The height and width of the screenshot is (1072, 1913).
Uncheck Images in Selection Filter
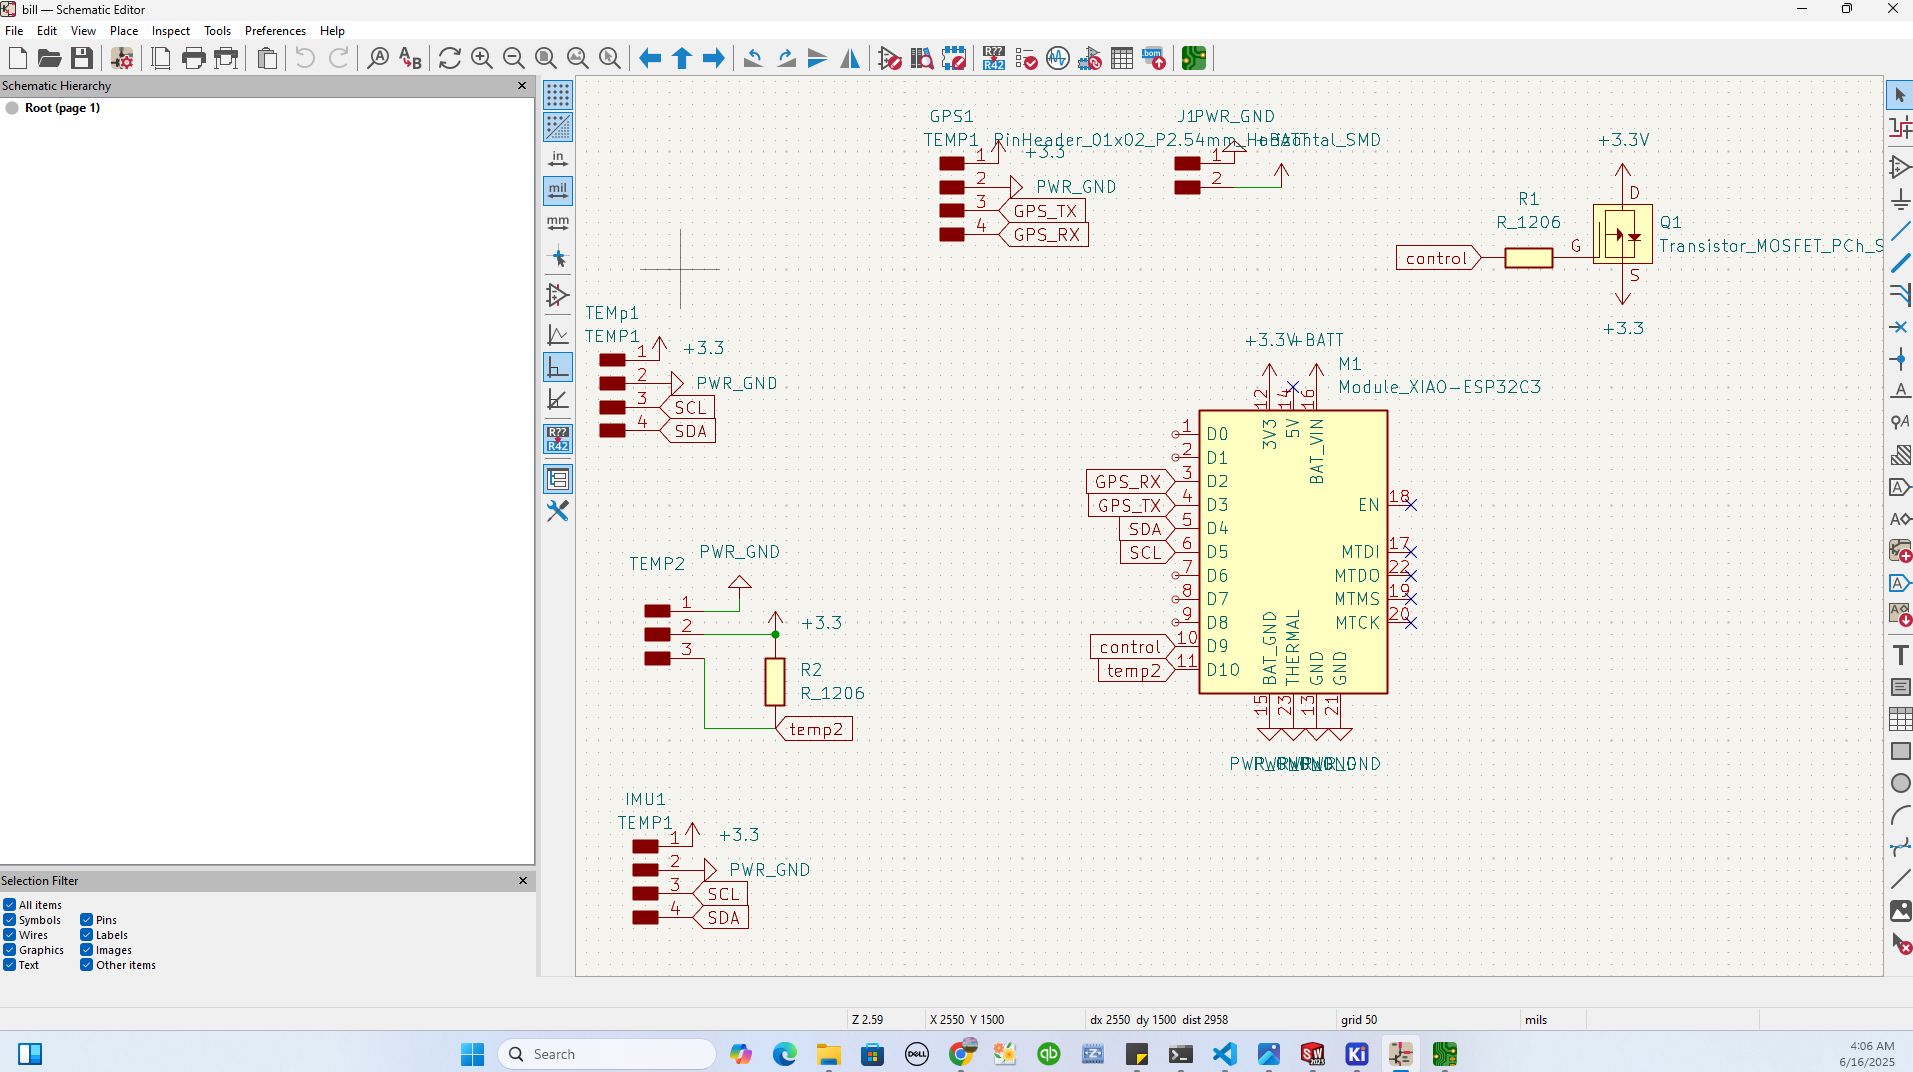tap(87, 950)
